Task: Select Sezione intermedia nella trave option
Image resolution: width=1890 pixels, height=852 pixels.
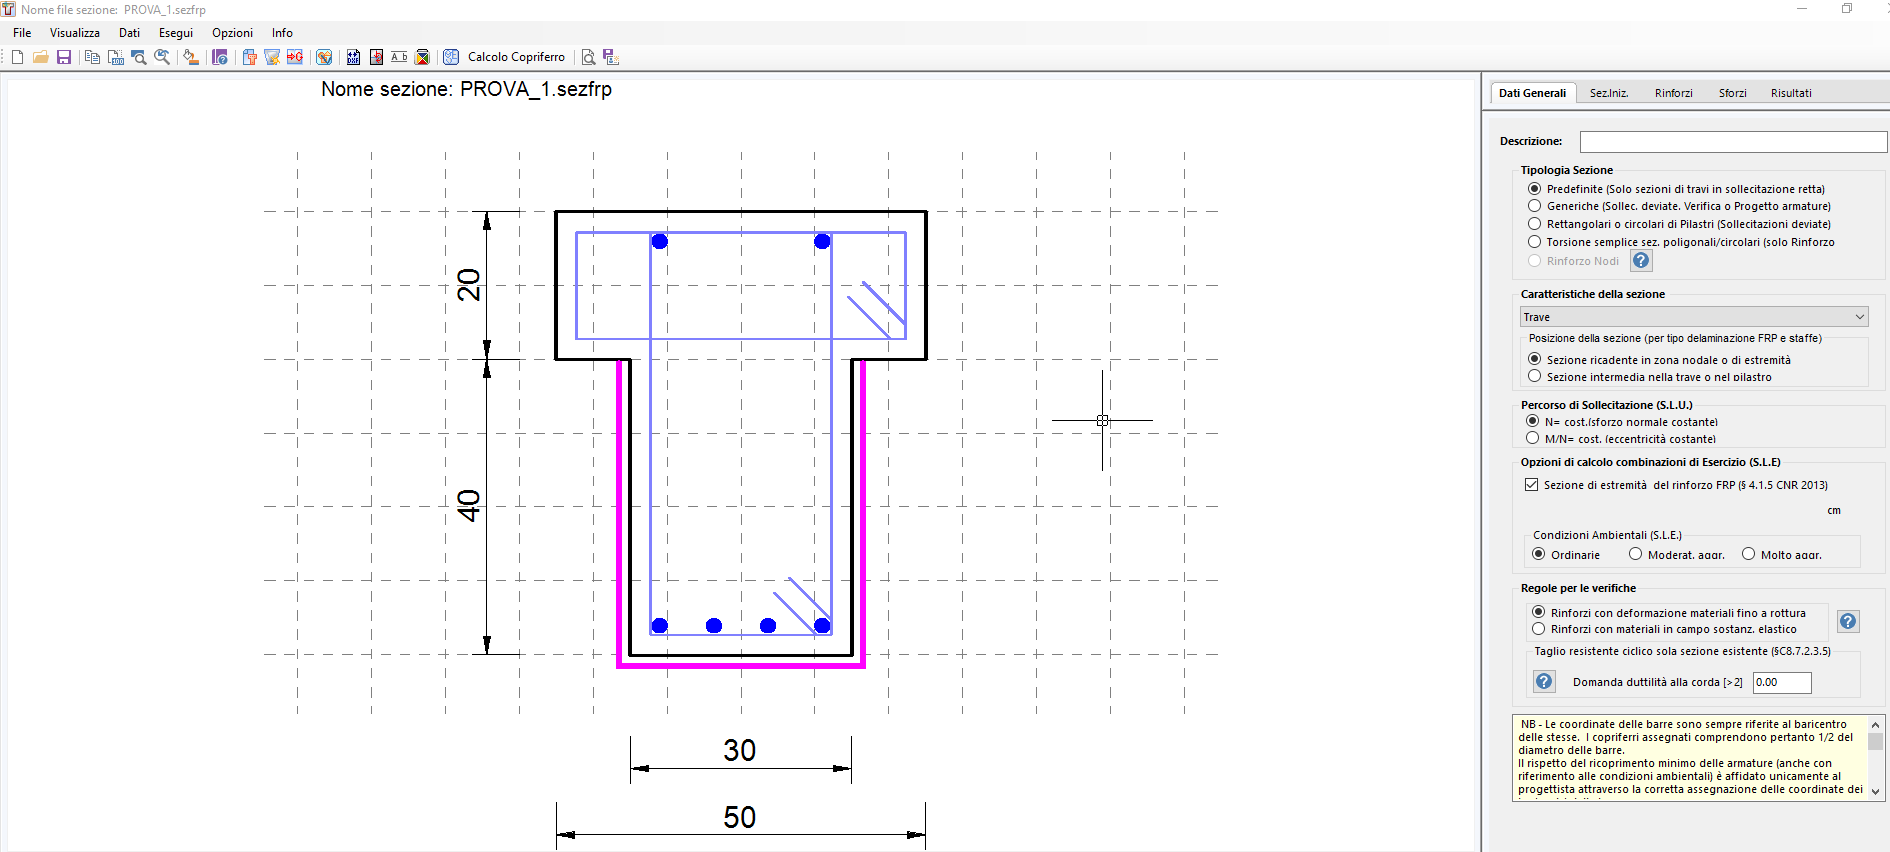Action: pos(1535,377)
